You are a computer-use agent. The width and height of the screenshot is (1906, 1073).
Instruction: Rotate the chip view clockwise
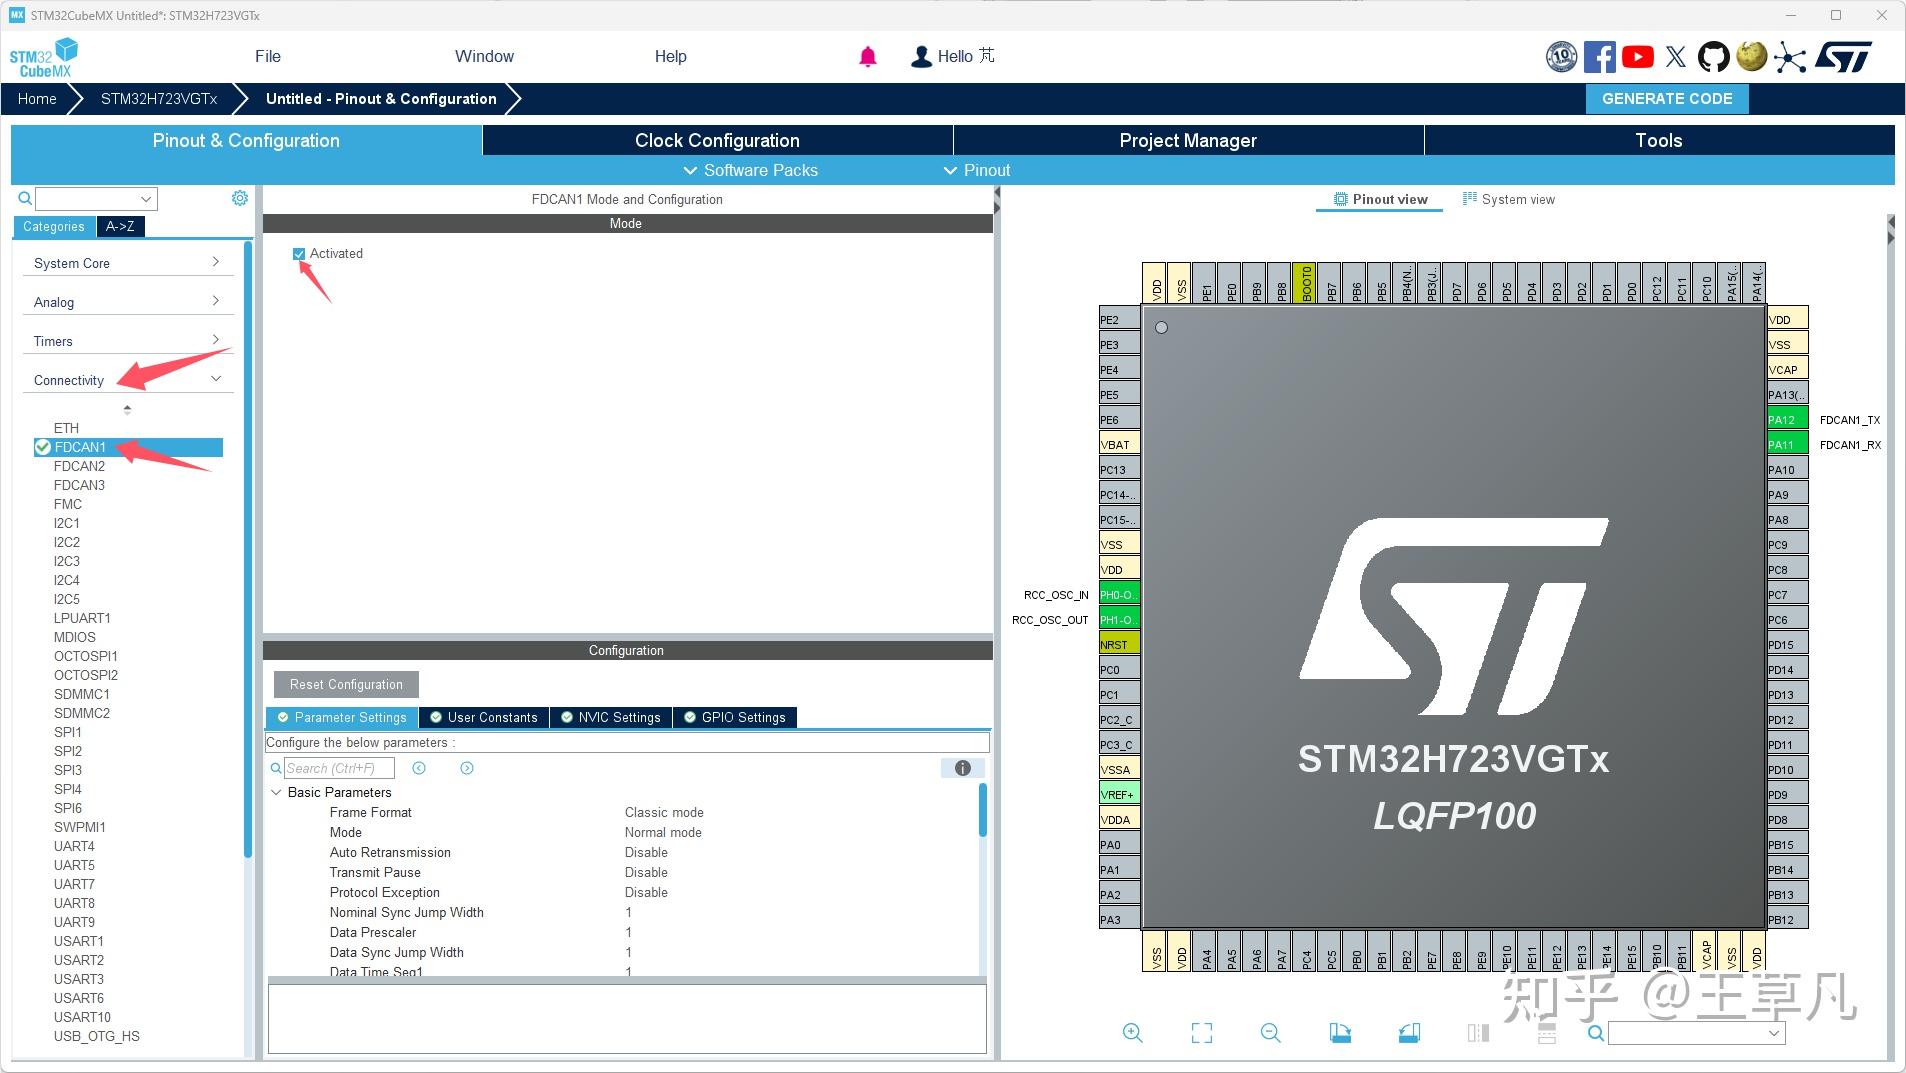coord(1341,1032)
